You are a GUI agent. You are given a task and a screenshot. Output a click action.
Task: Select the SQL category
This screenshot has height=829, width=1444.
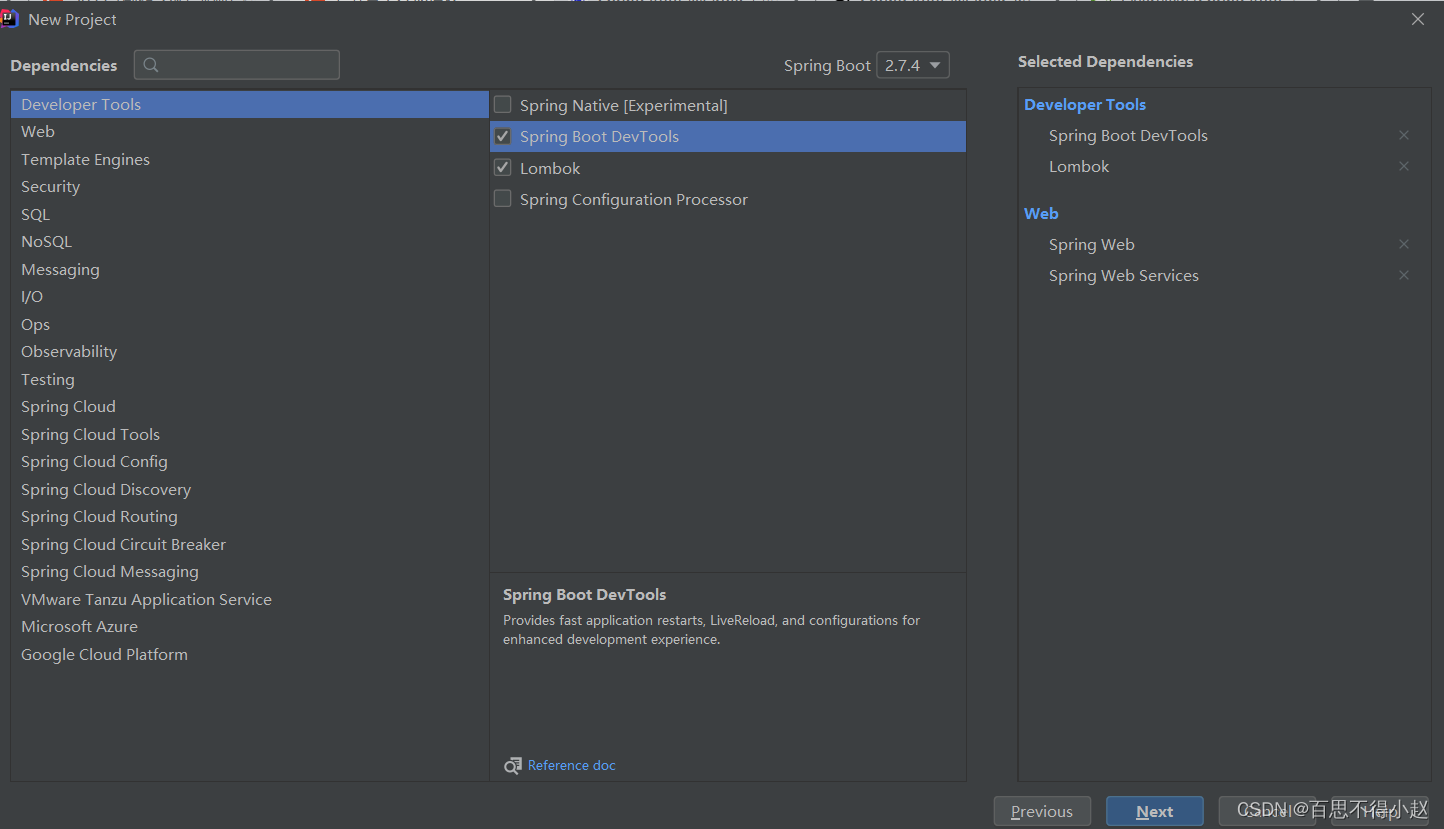click(x=249, y=214)
